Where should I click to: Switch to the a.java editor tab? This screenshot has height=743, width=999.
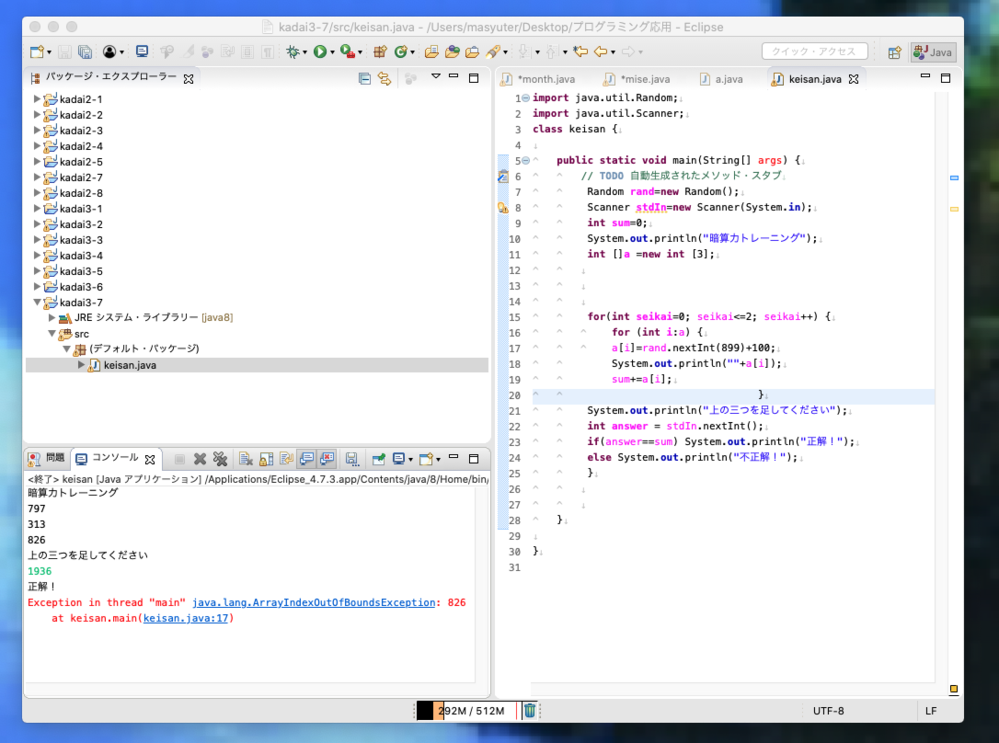point(728,79)
